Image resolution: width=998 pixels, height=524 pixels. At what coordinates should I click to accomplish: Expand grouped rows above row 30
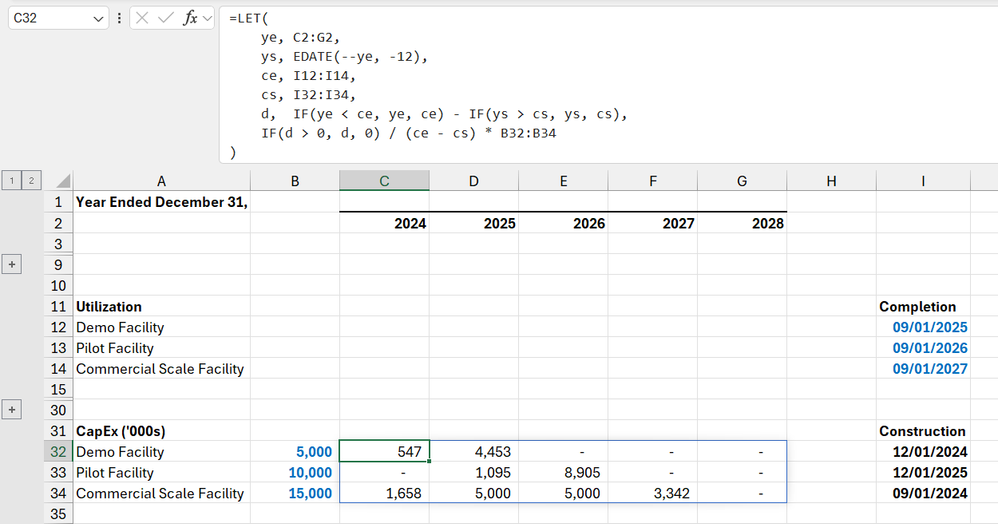tap(11, 409)
